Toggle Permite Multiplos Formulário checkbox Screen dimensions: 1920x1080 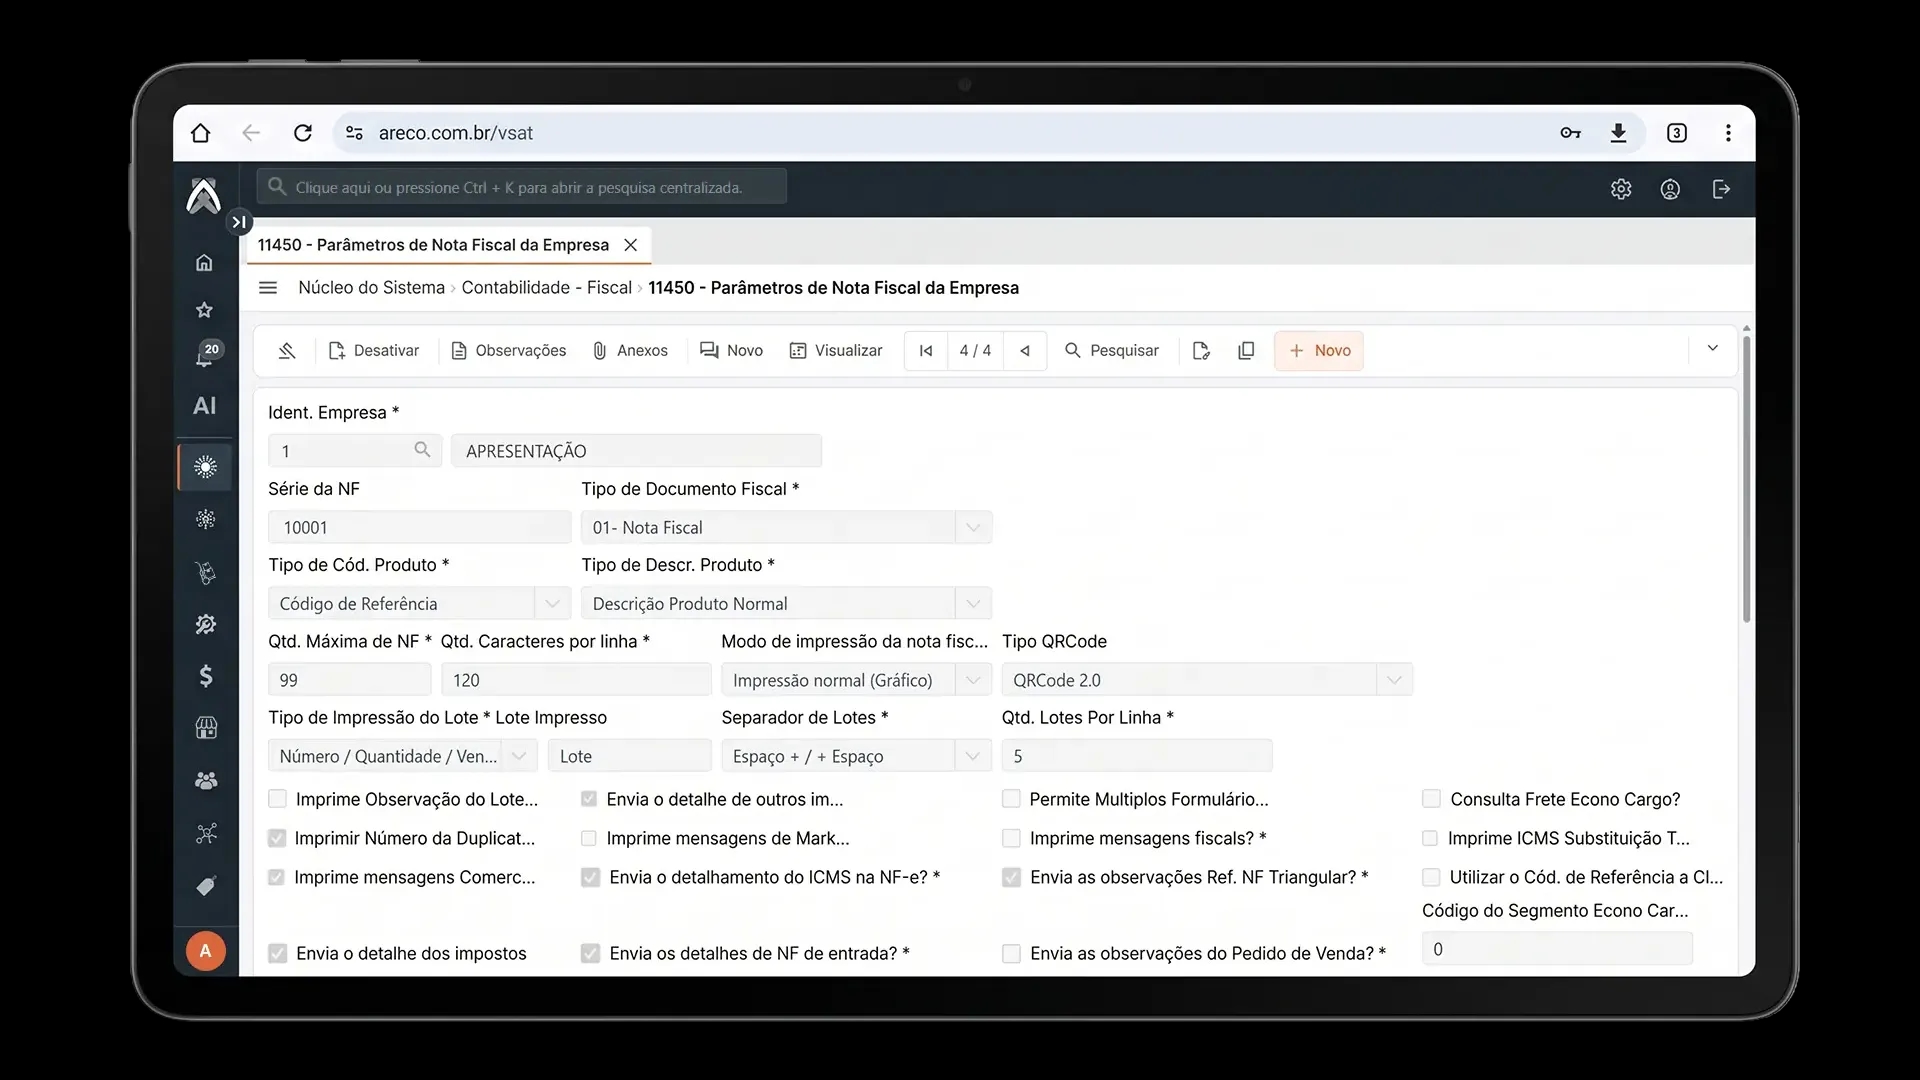point(1011,799)
